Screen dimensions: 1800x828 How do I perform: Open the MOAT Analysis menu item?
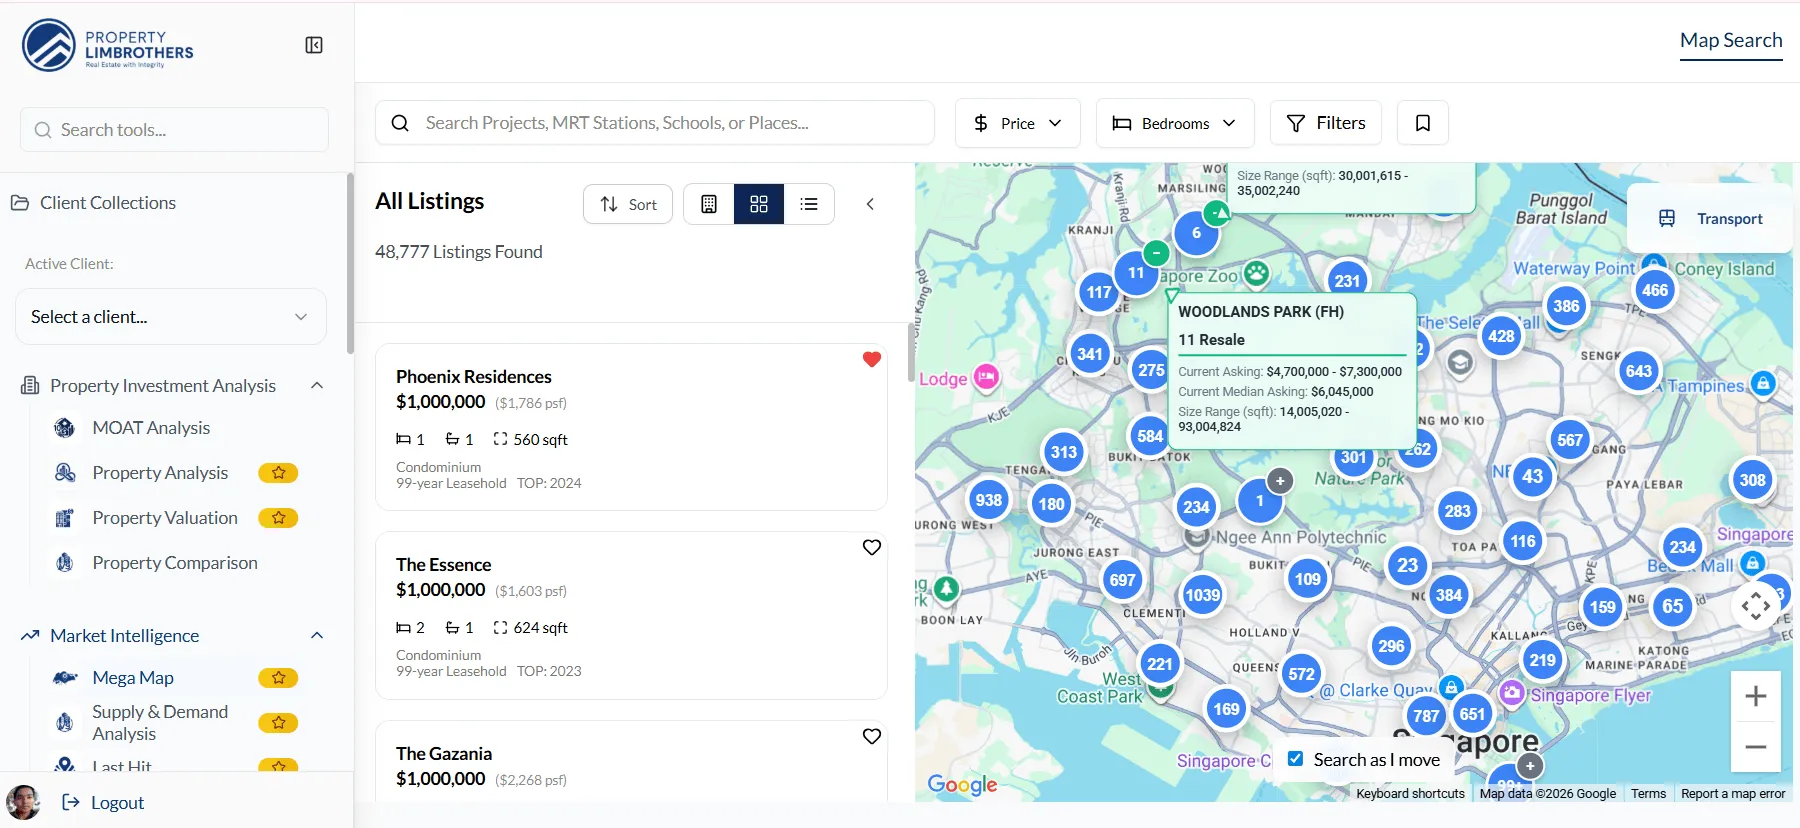click(151, 428)
